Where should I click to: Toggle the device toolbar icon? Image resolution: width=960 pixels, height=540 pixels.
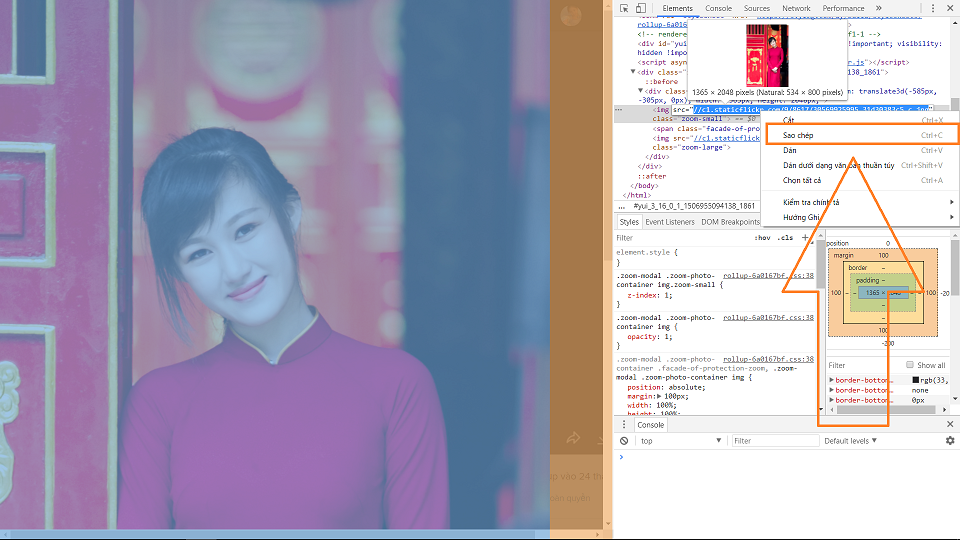click(x=640, y=8)
